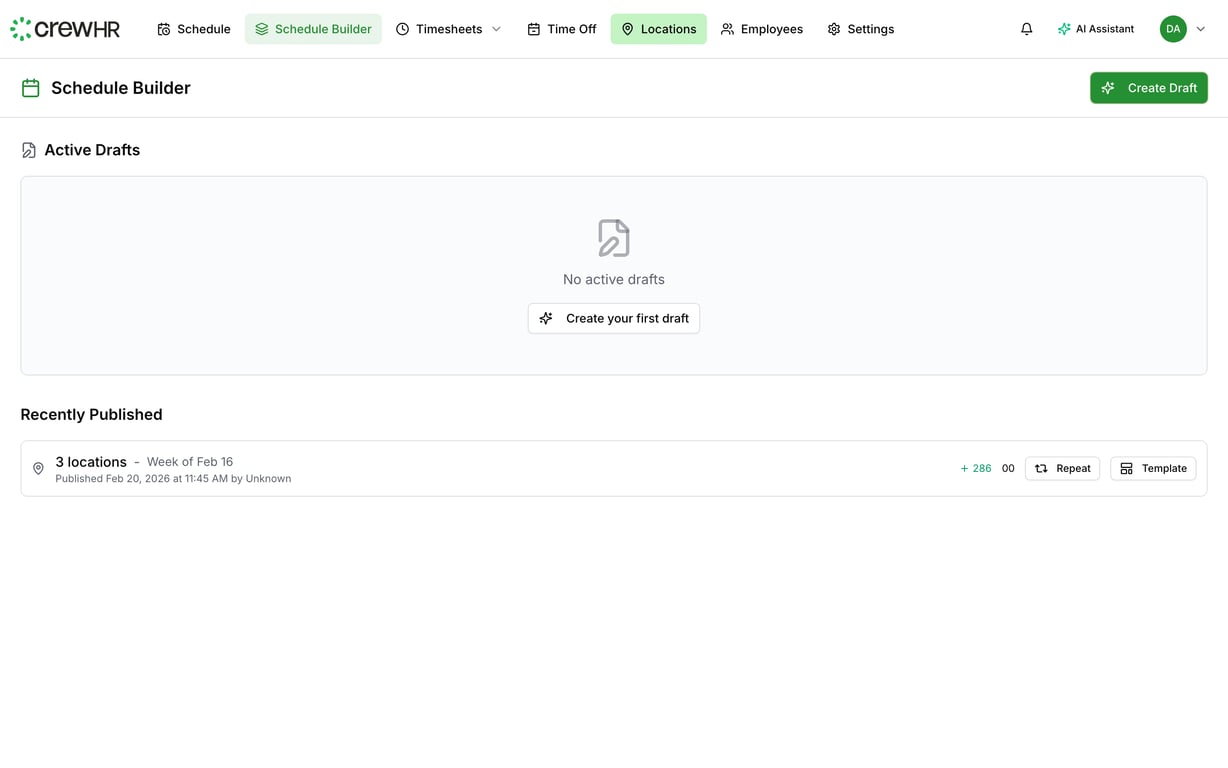Click the DA user avatar
Image resolution: width=1228 pixels, height=768 pixels.
[x=1173, y=29]
